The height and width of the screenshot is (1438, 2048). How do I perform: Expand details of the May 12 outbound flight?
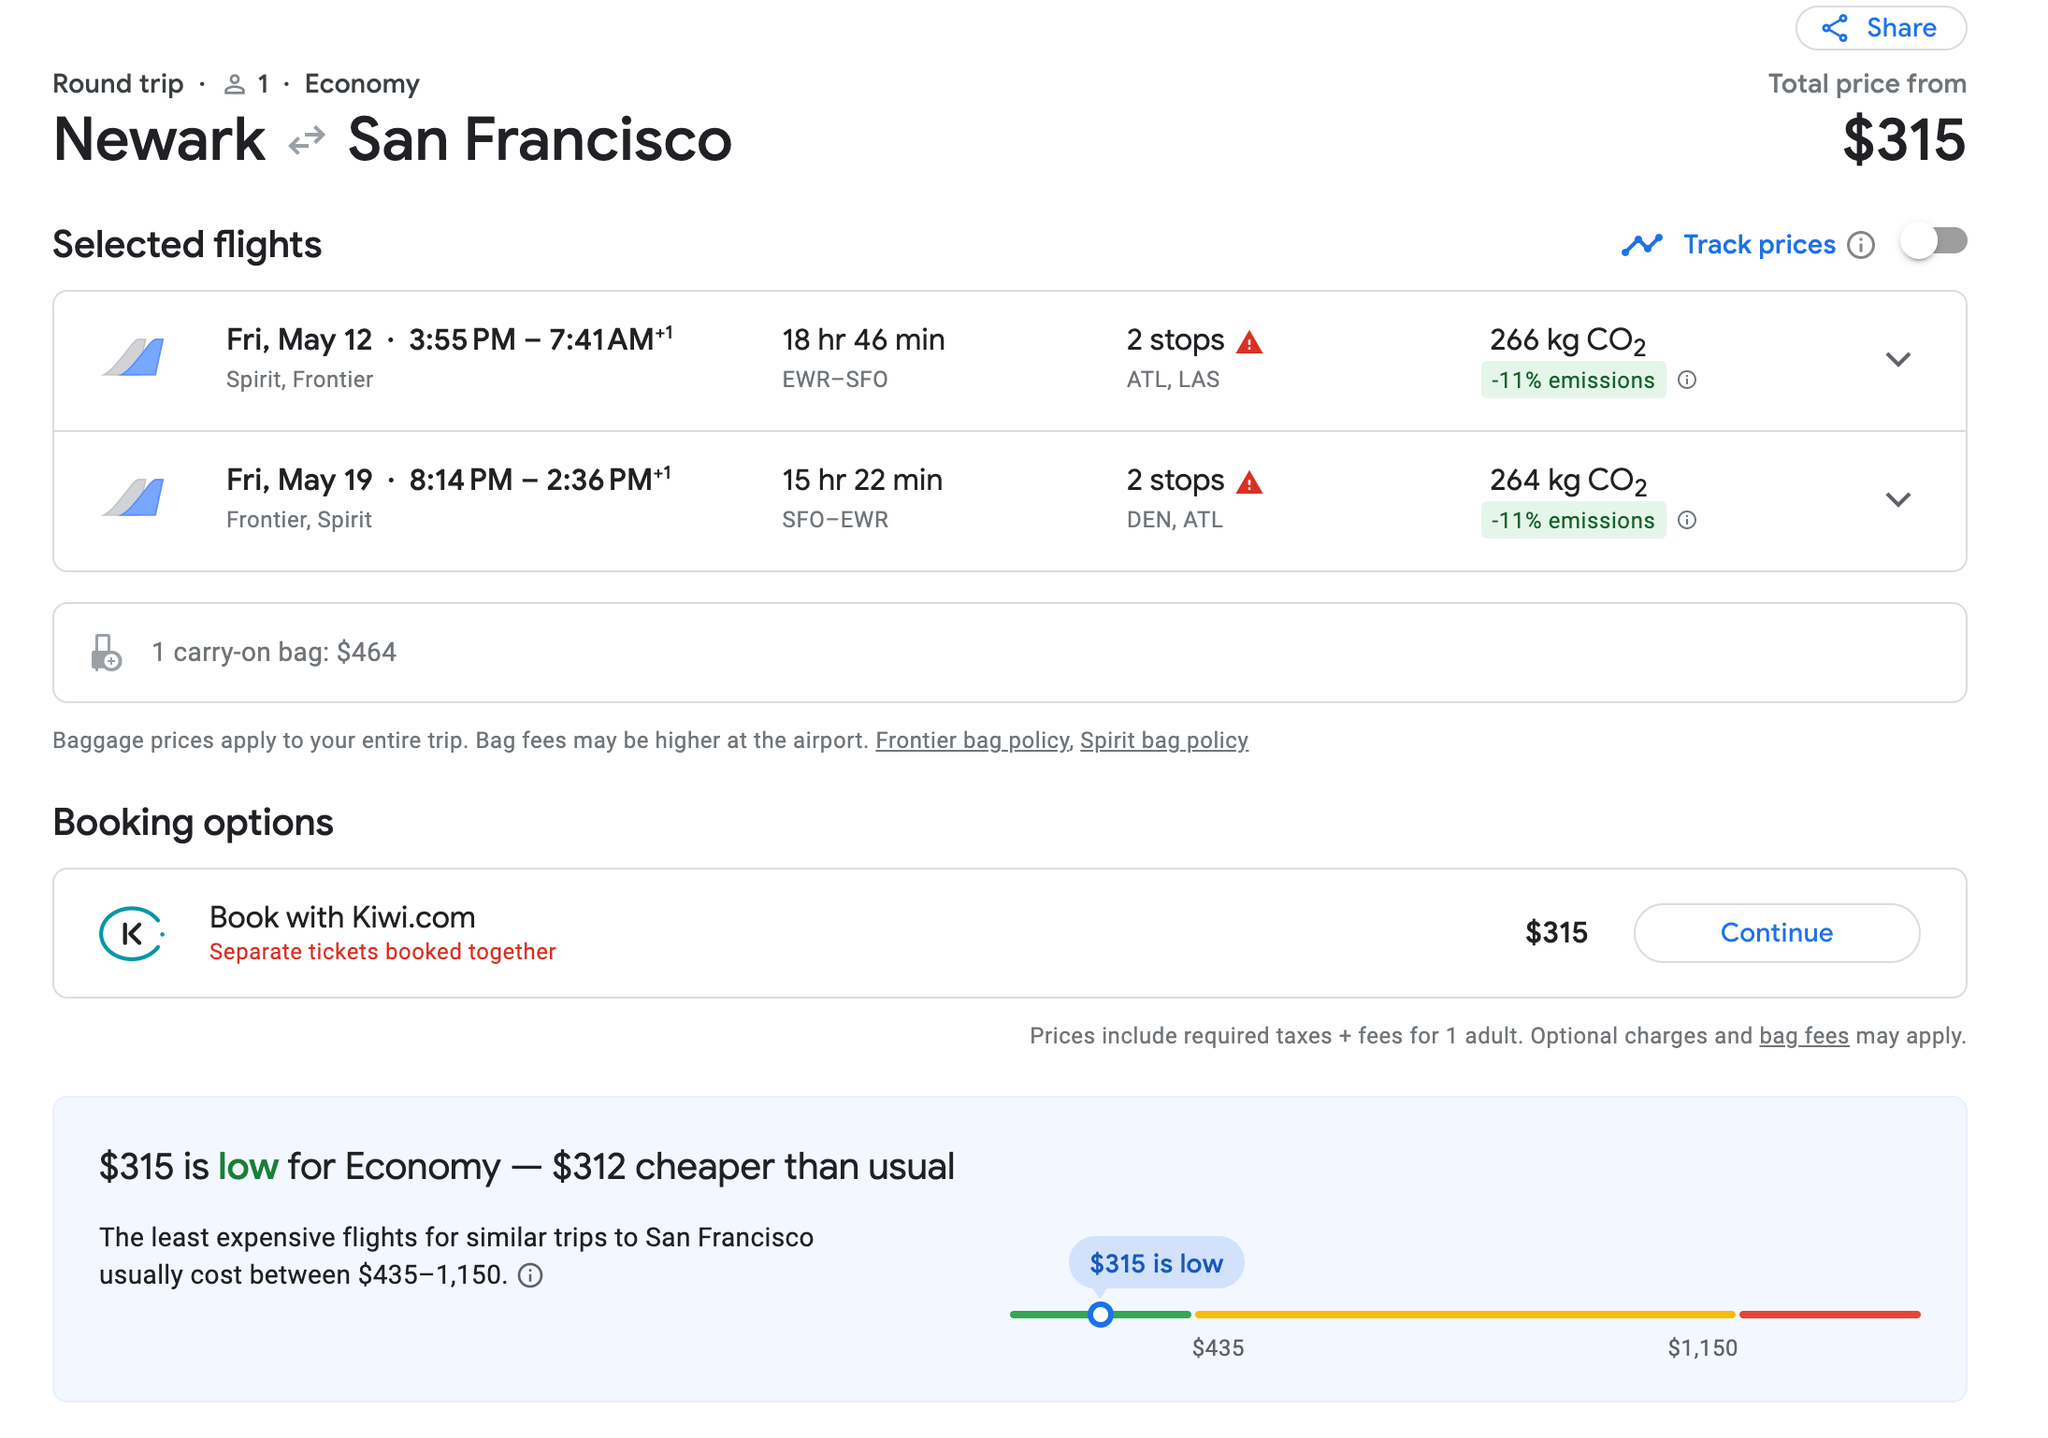click(1899, 359)
